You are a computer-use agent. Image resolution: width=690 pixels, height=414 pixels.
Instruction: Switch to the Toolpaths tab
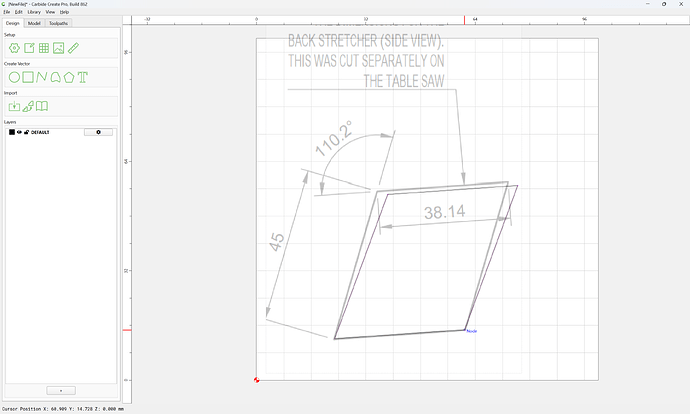coord(59,23)
